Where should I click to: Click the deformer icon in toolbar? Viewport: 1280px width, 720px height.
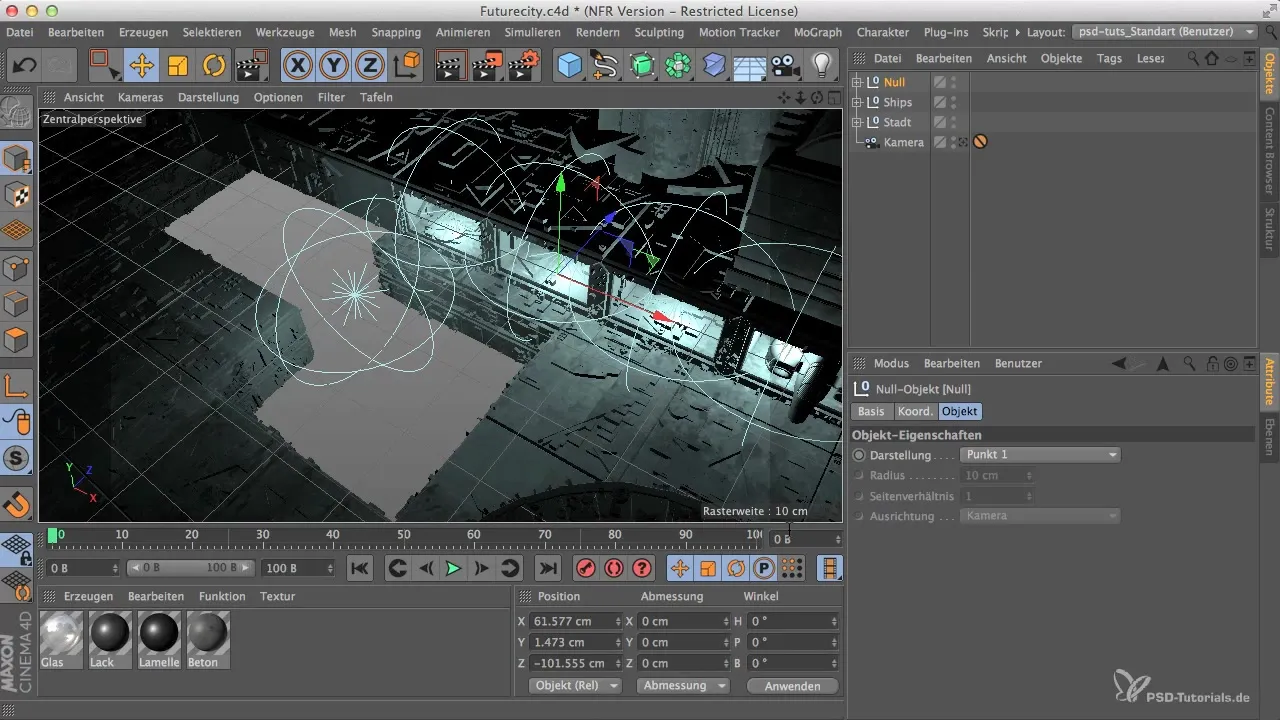[x=714, y=66]
